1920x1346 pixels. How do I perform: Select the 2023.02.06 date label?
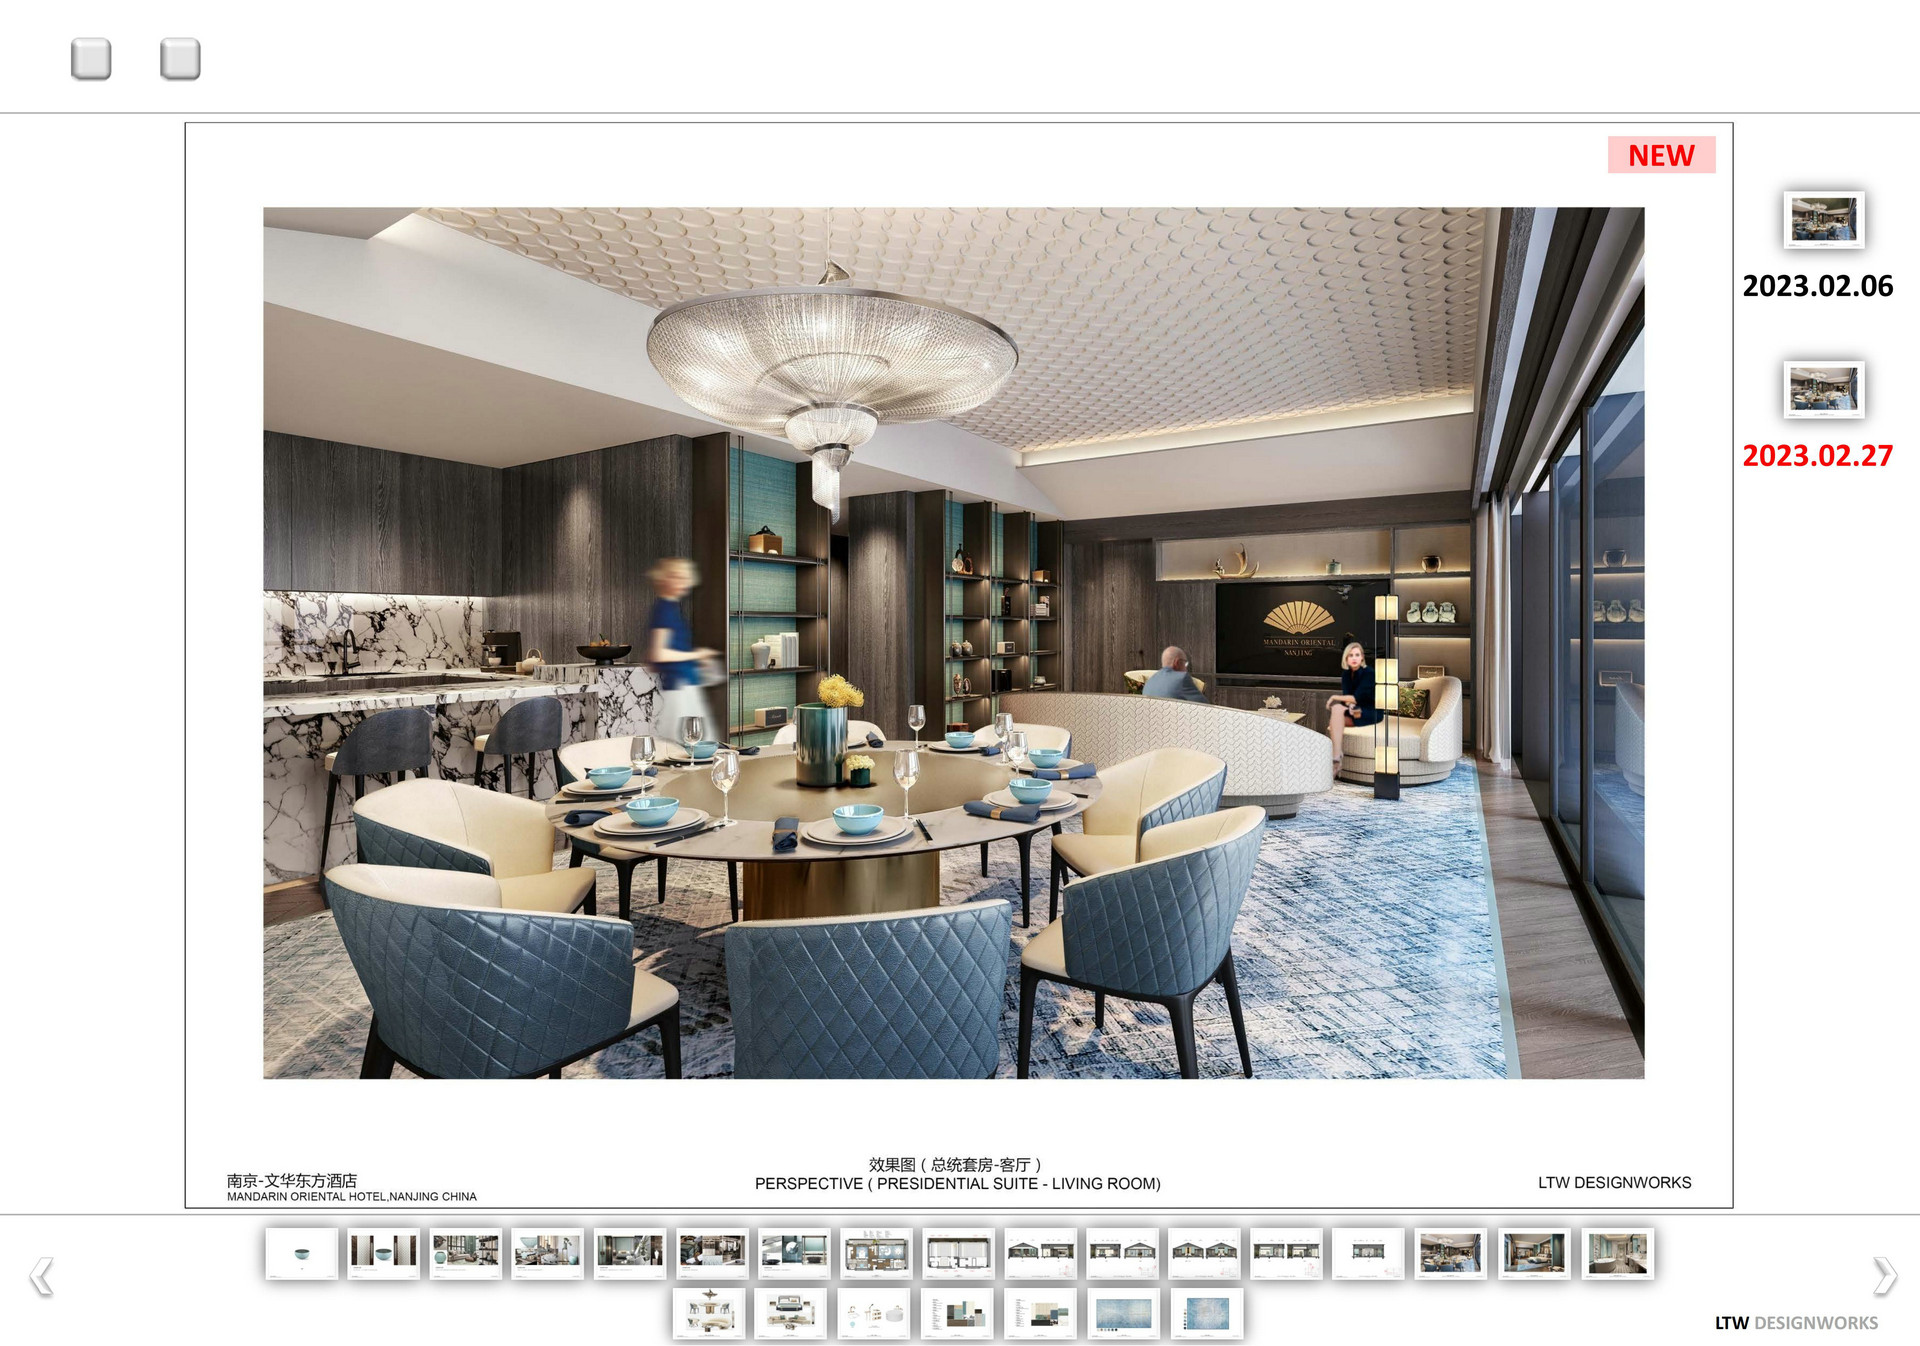click(x=1817, y=286)
